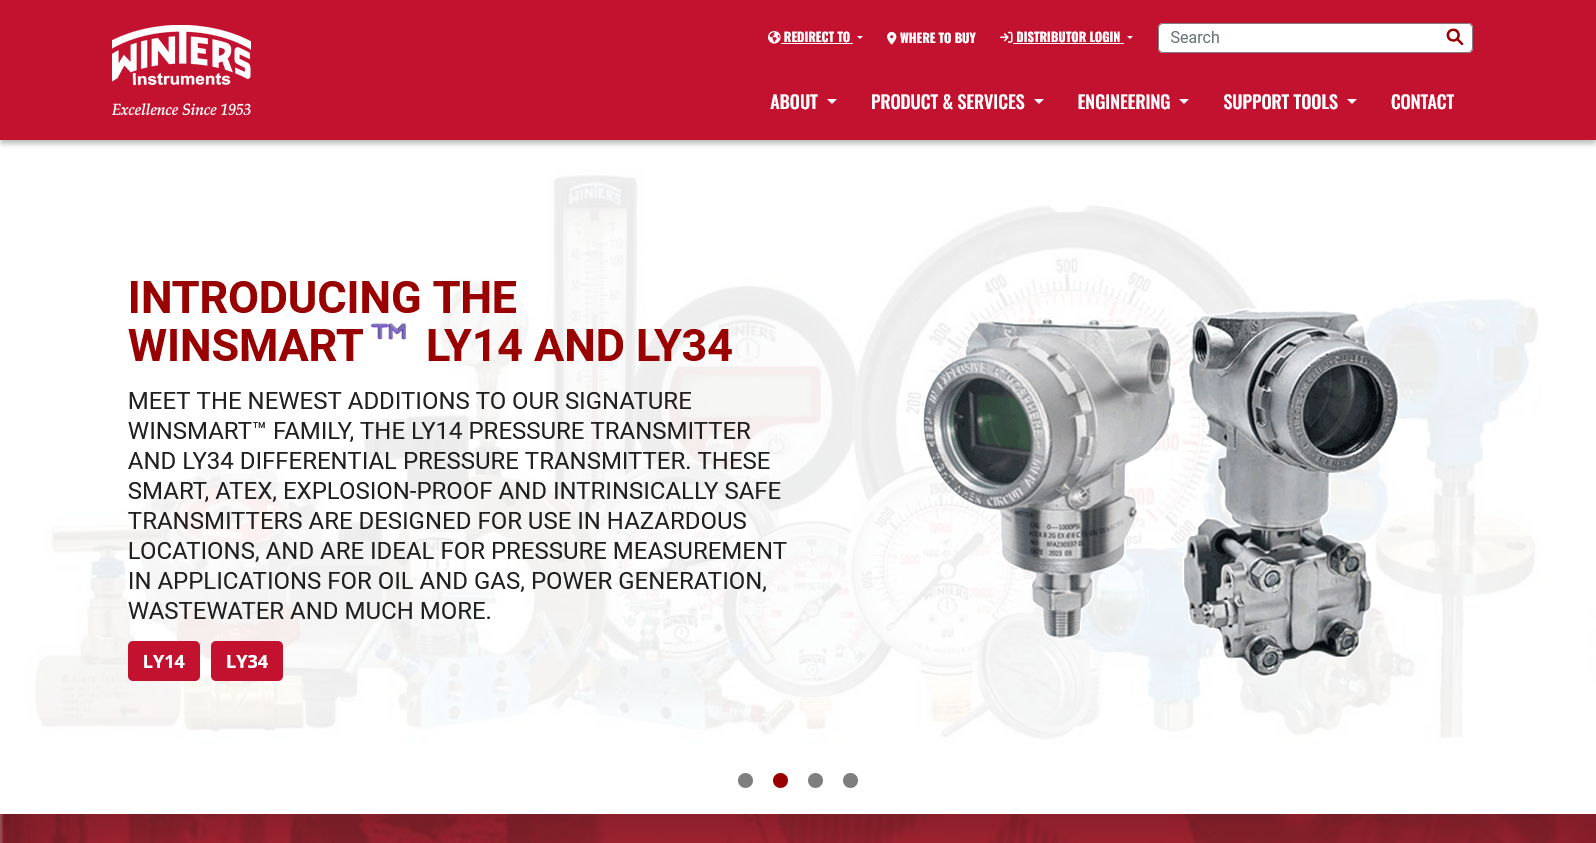1596x843 pixels.
Task: Select the third carousel slide dot
Action: [815, 780]
